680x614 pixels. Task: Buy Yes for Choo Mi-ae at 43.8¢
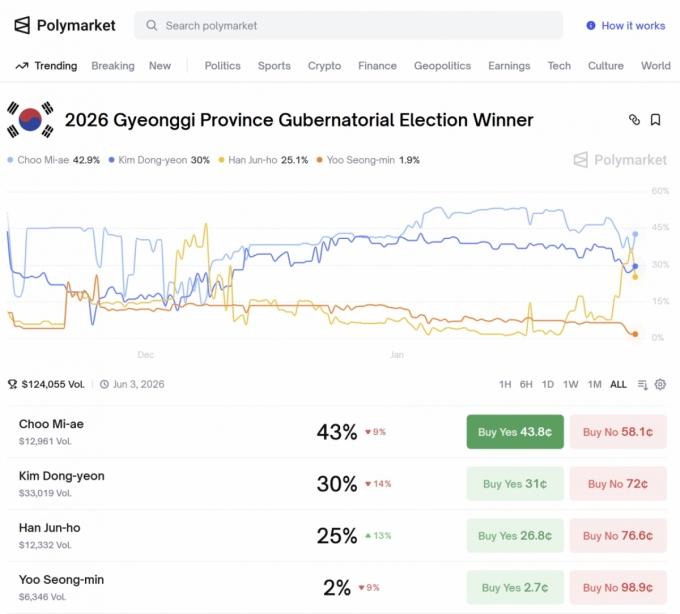pos(515,432)
